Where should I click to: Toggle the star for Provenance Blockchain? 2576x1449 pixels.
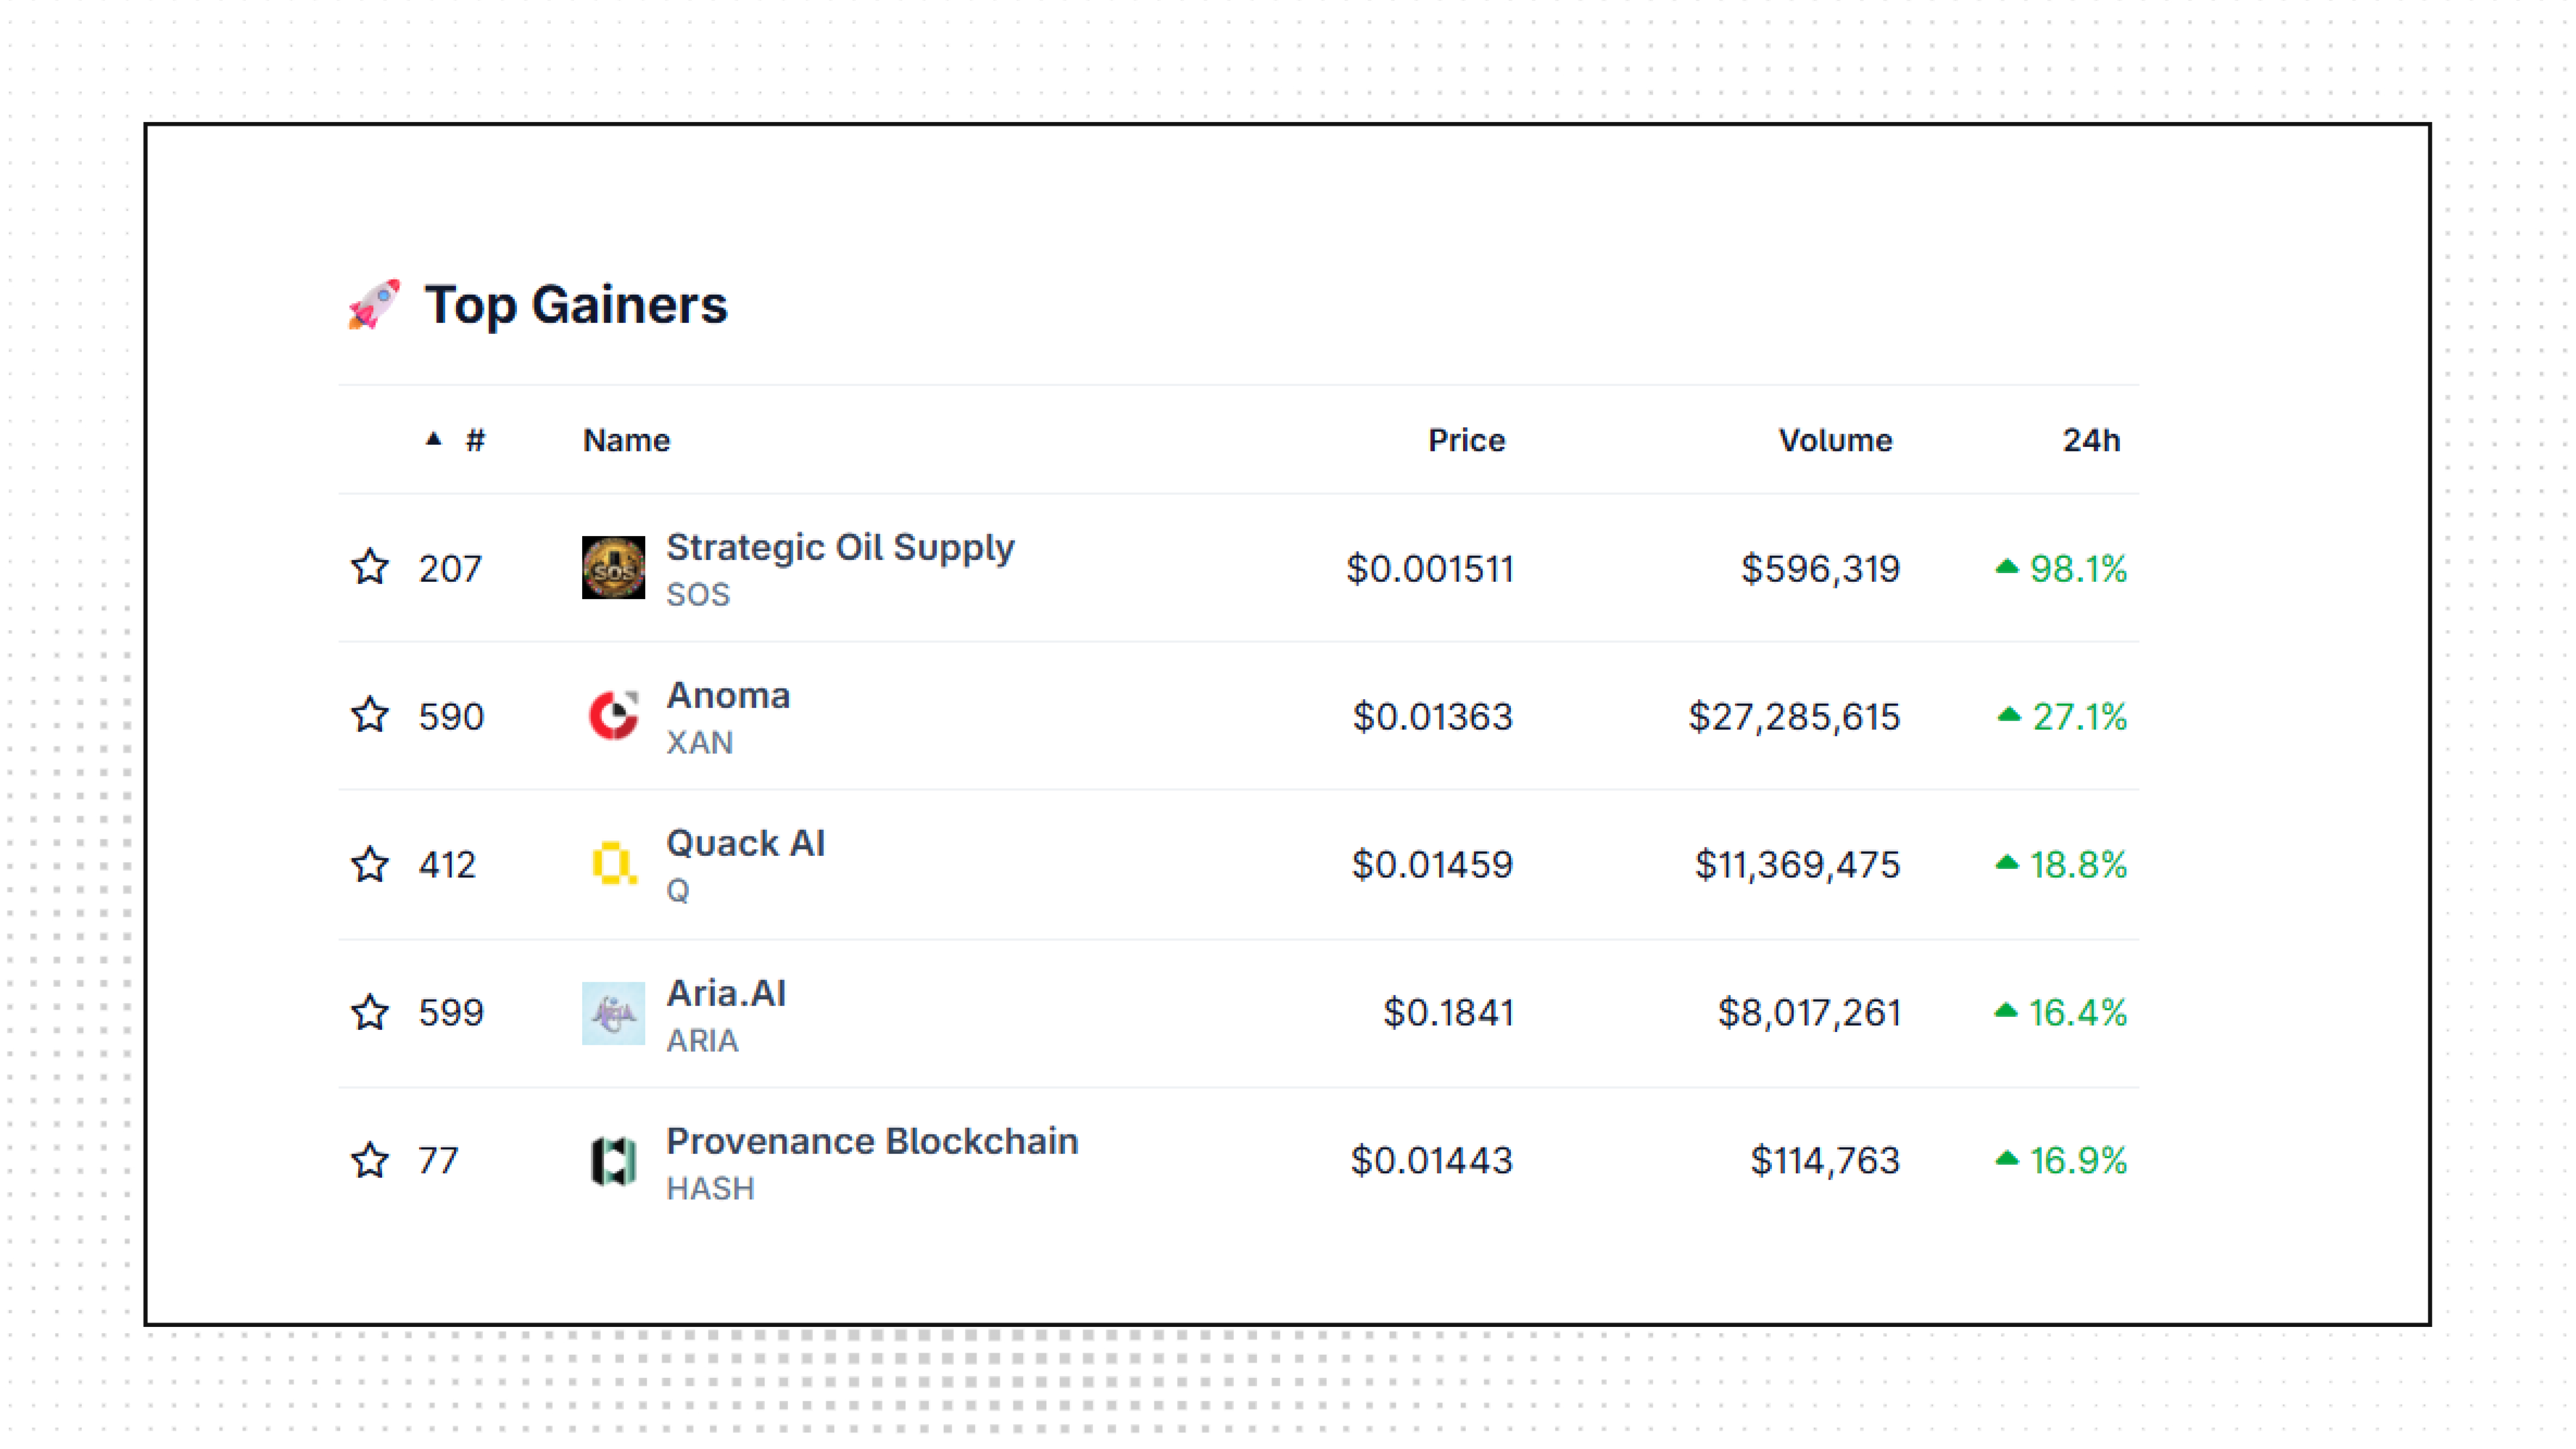[370, 1160]
